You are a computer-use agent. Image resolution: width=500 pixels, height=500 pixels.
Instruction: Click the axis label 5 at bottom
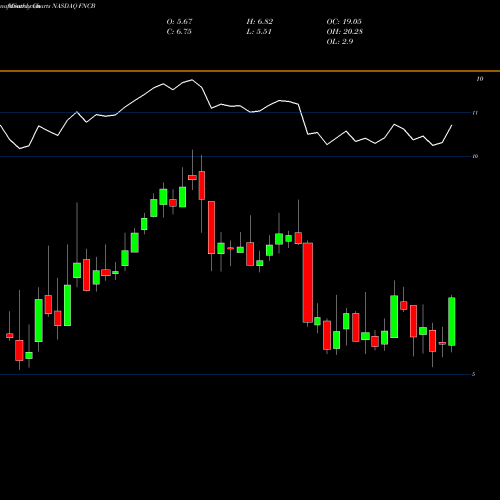(473, 374)
